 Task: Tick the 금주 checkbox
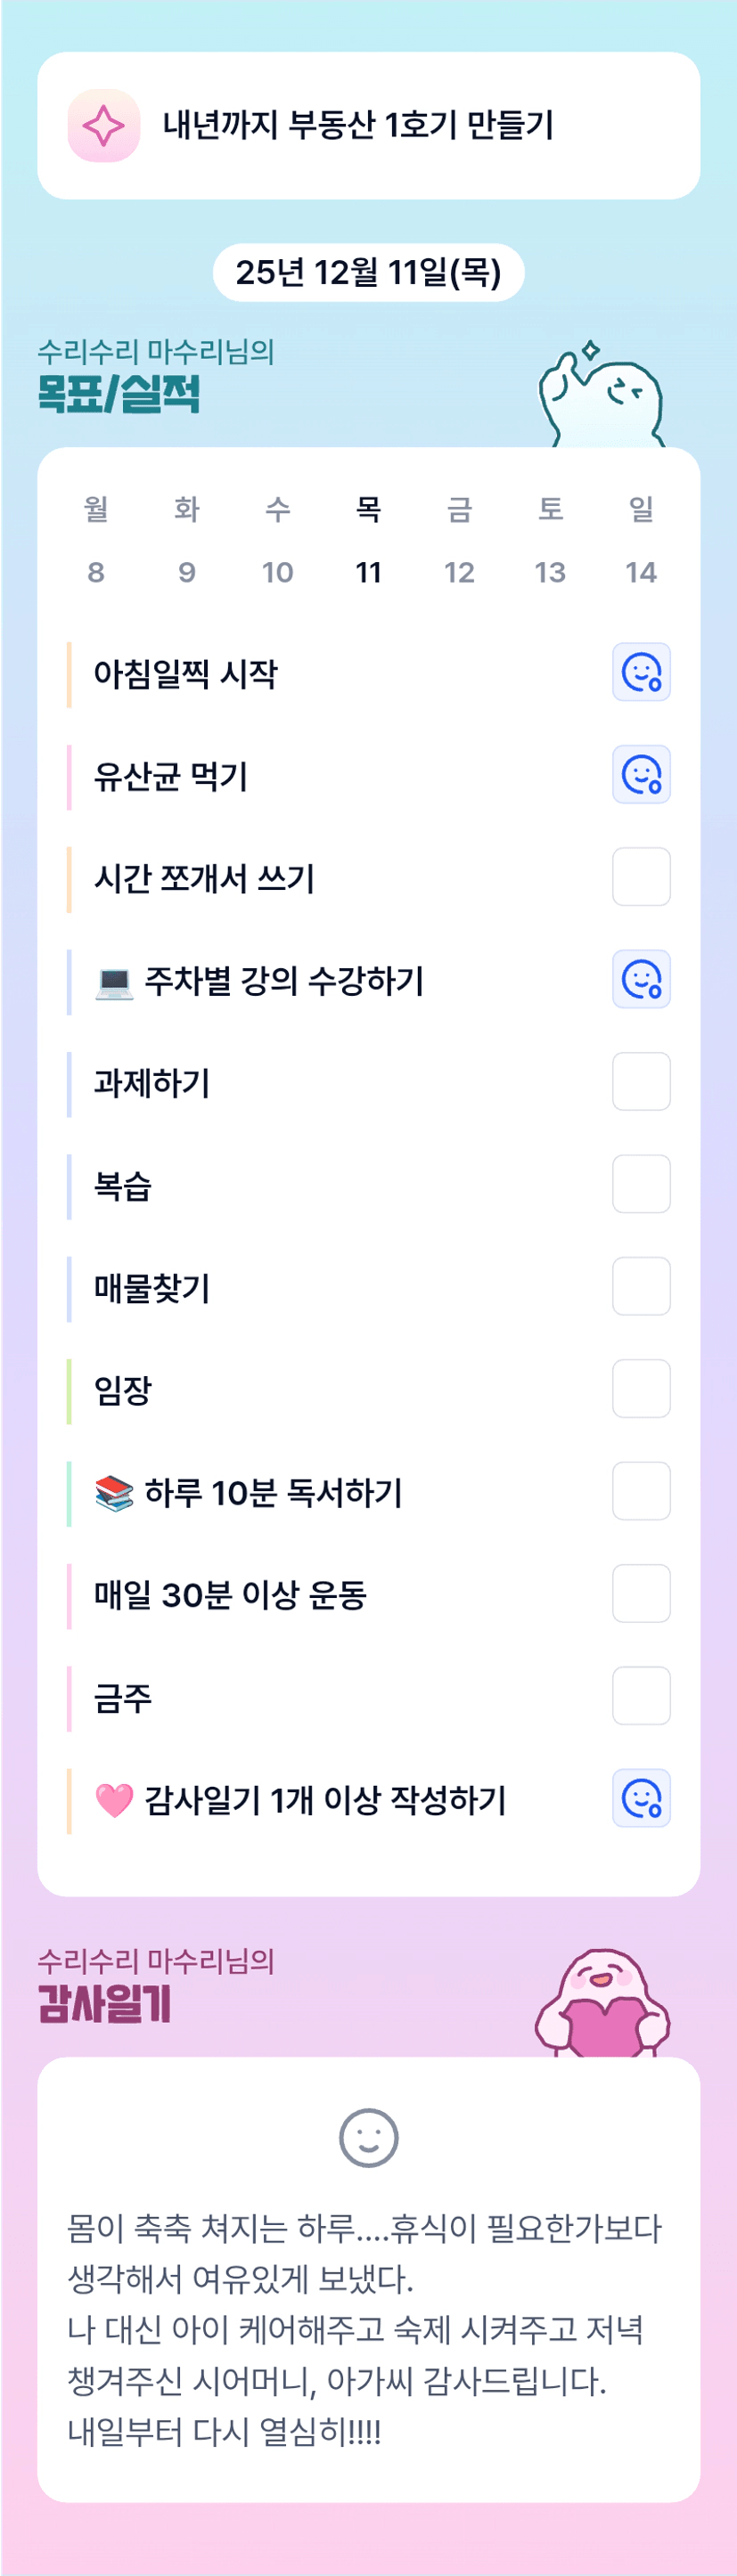tap(641, 1696)
